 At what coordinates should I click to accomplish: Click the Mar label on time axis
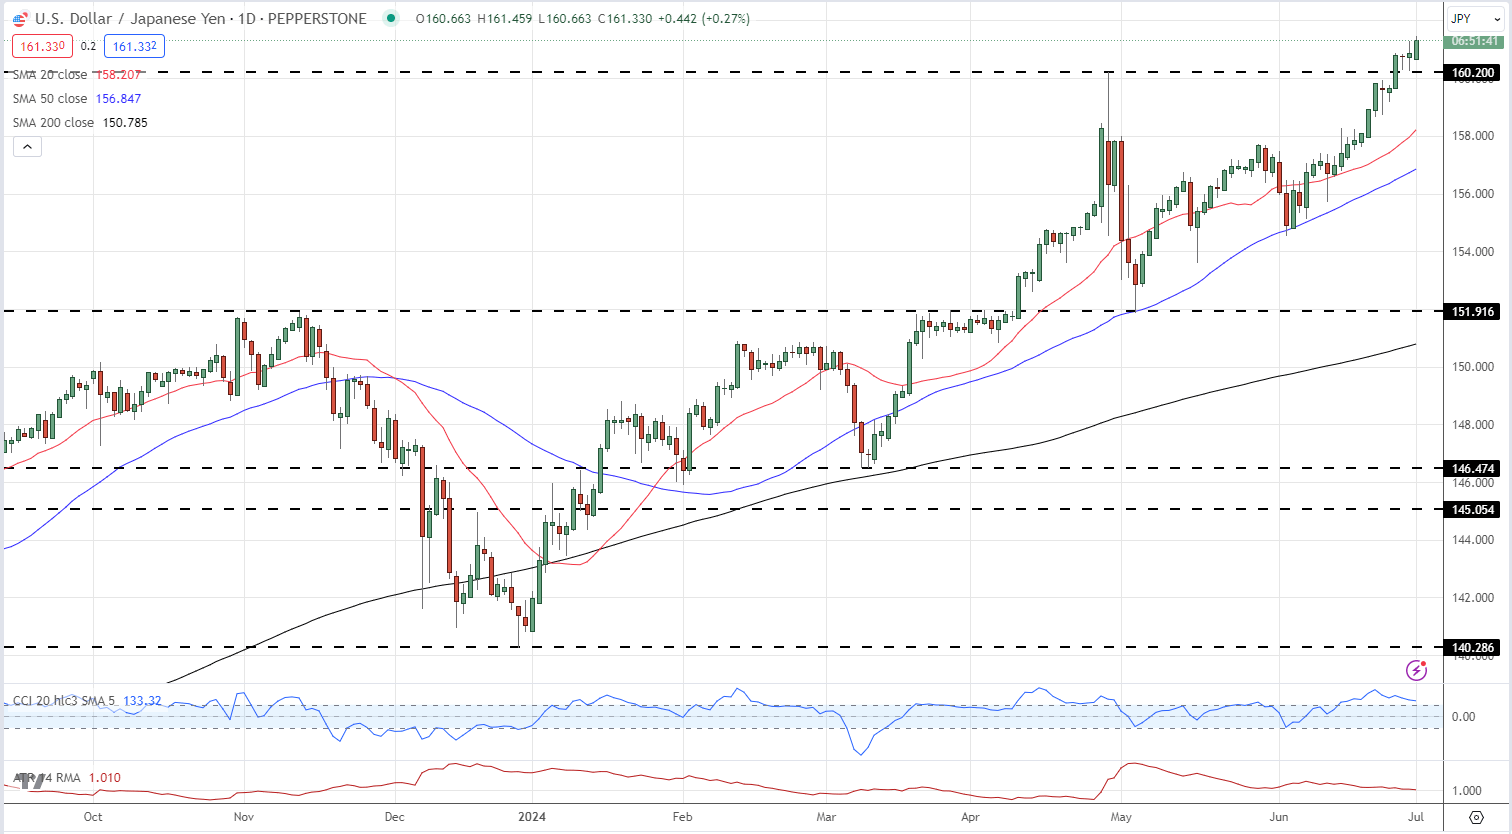click(x=826, y=817)
